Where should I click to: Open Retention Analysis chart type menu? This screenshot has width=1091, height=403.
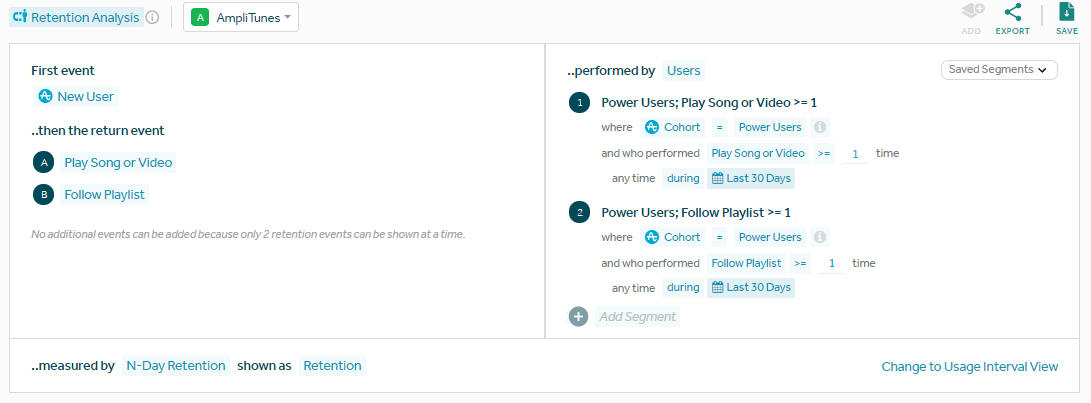tap(76, 17)
